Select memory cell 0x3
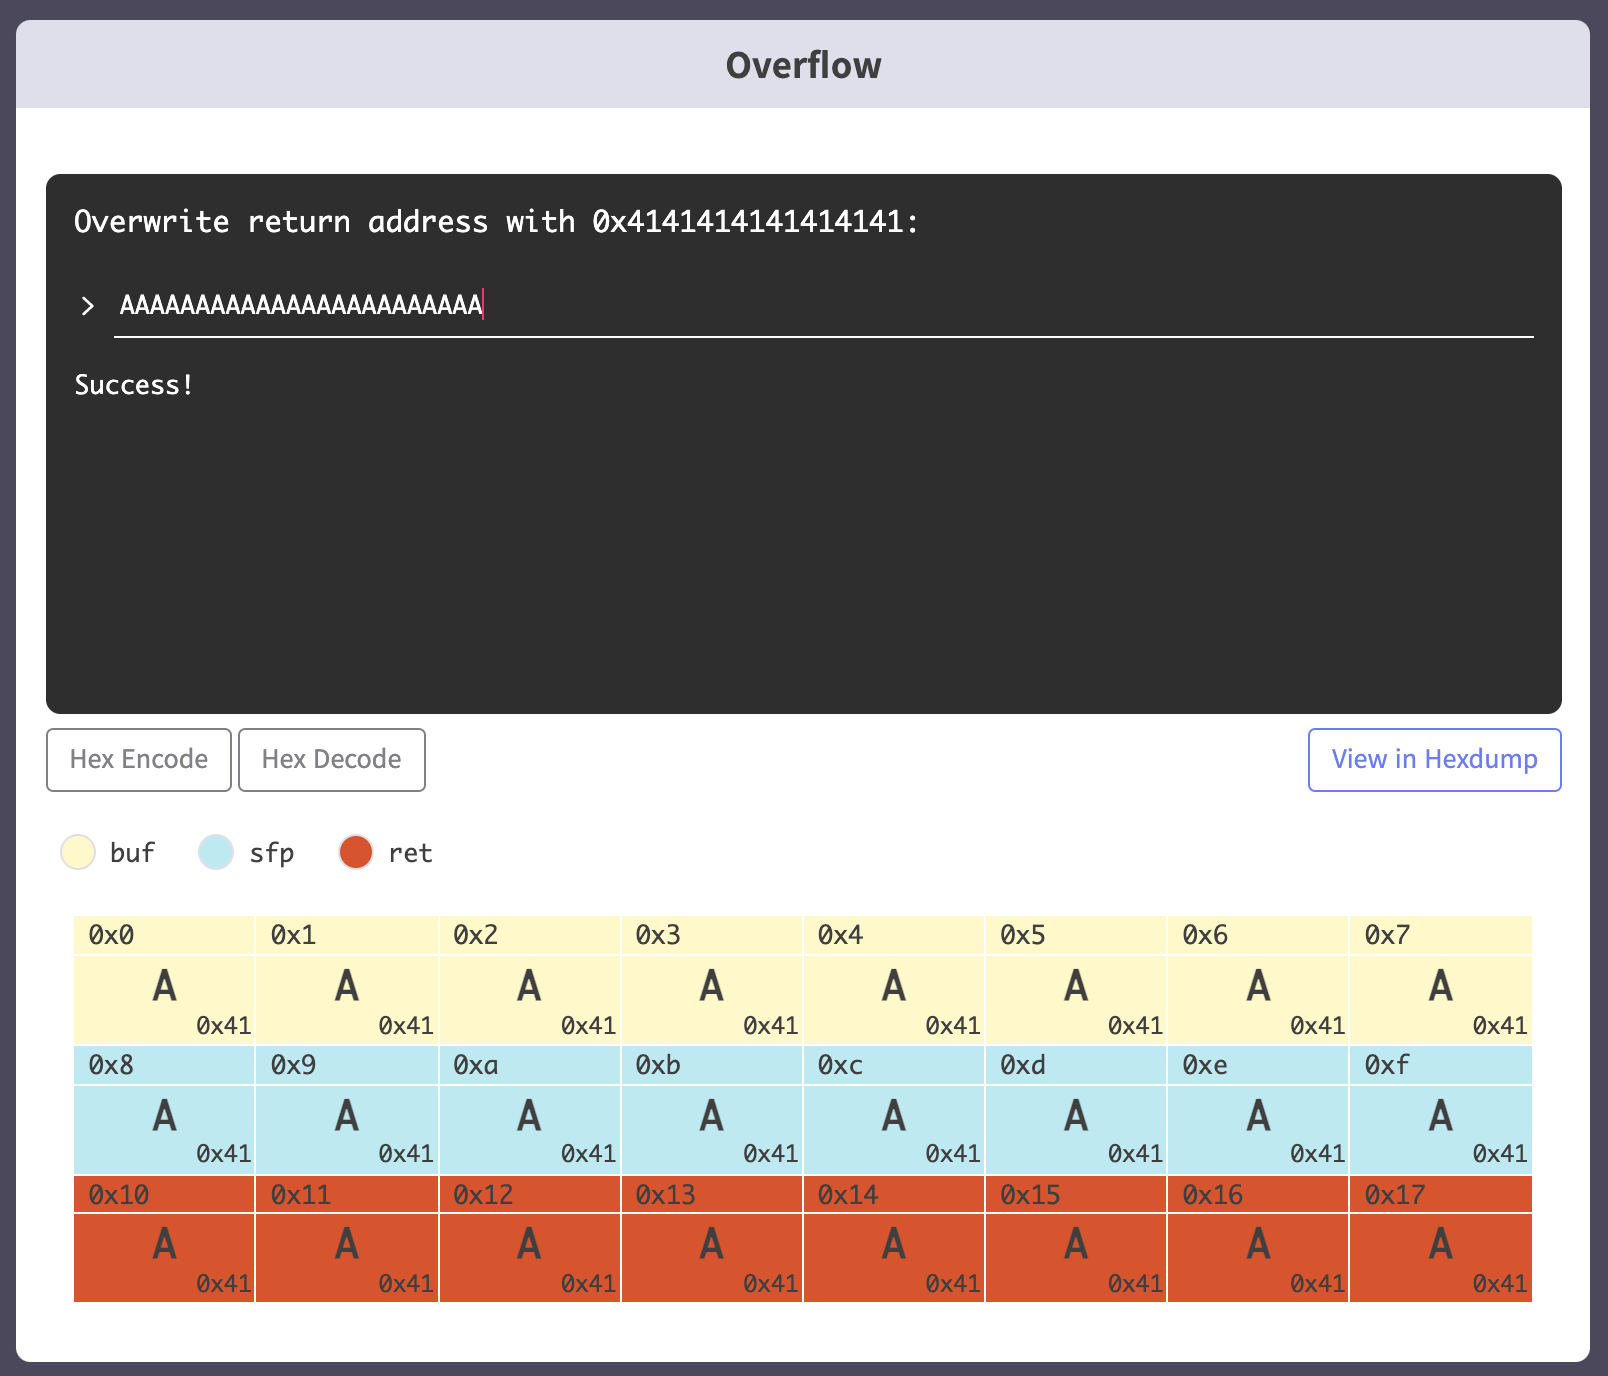 [712, 980]
